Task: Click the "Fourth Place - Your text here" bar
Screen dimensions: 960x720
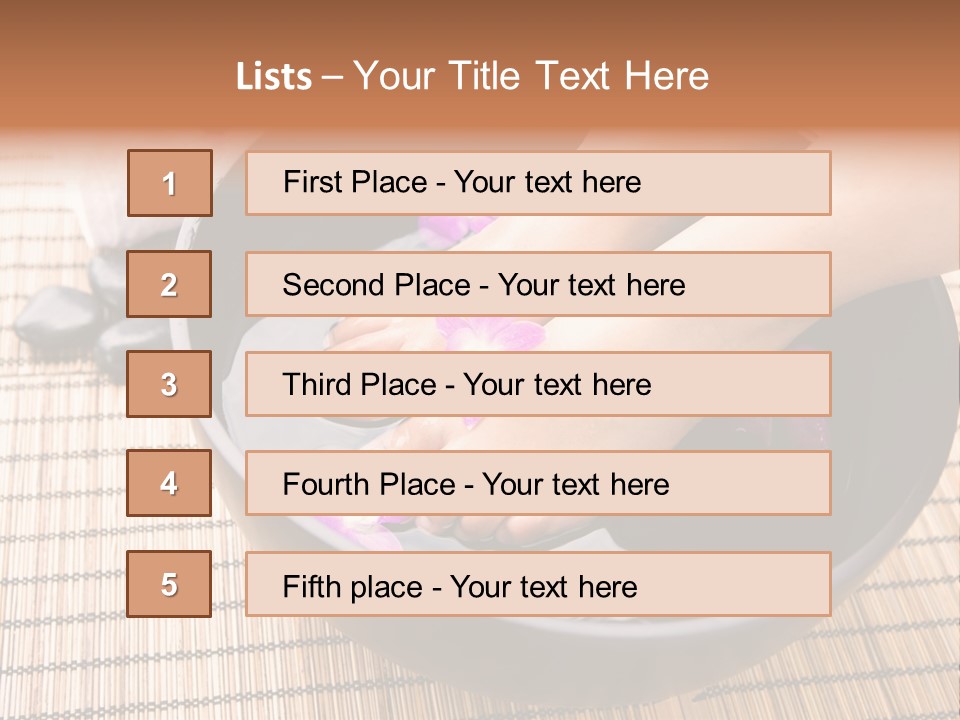Action: point(538,484)
